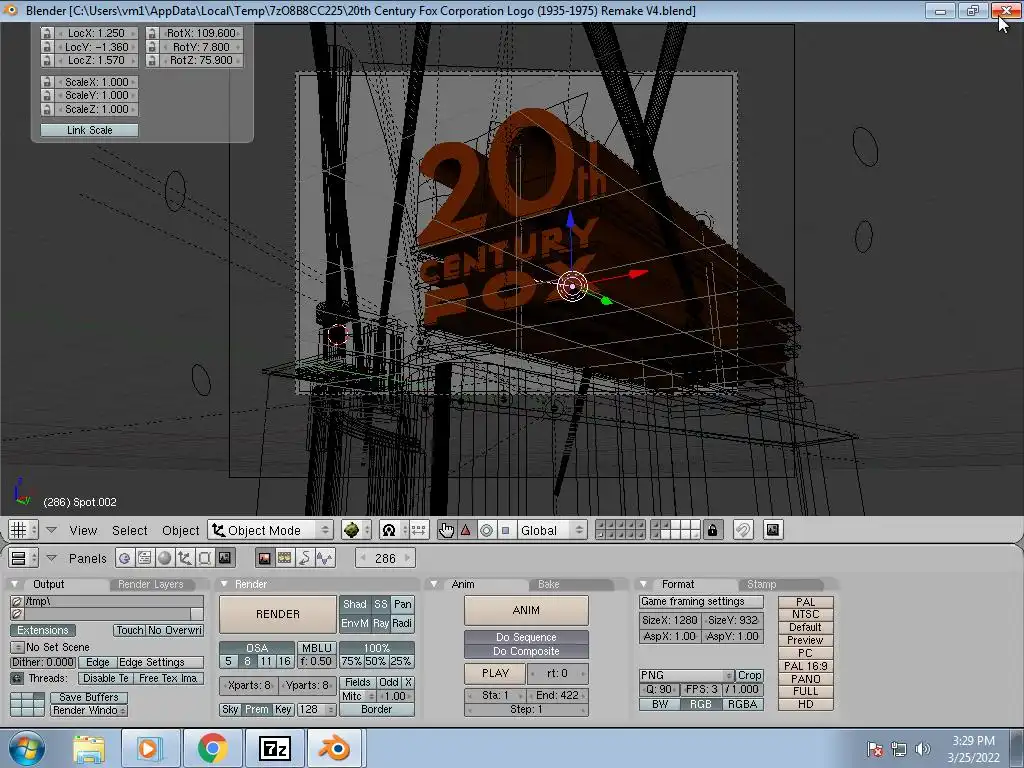
Task: Open the PNG file format dropdown
Action: [686, 675]
